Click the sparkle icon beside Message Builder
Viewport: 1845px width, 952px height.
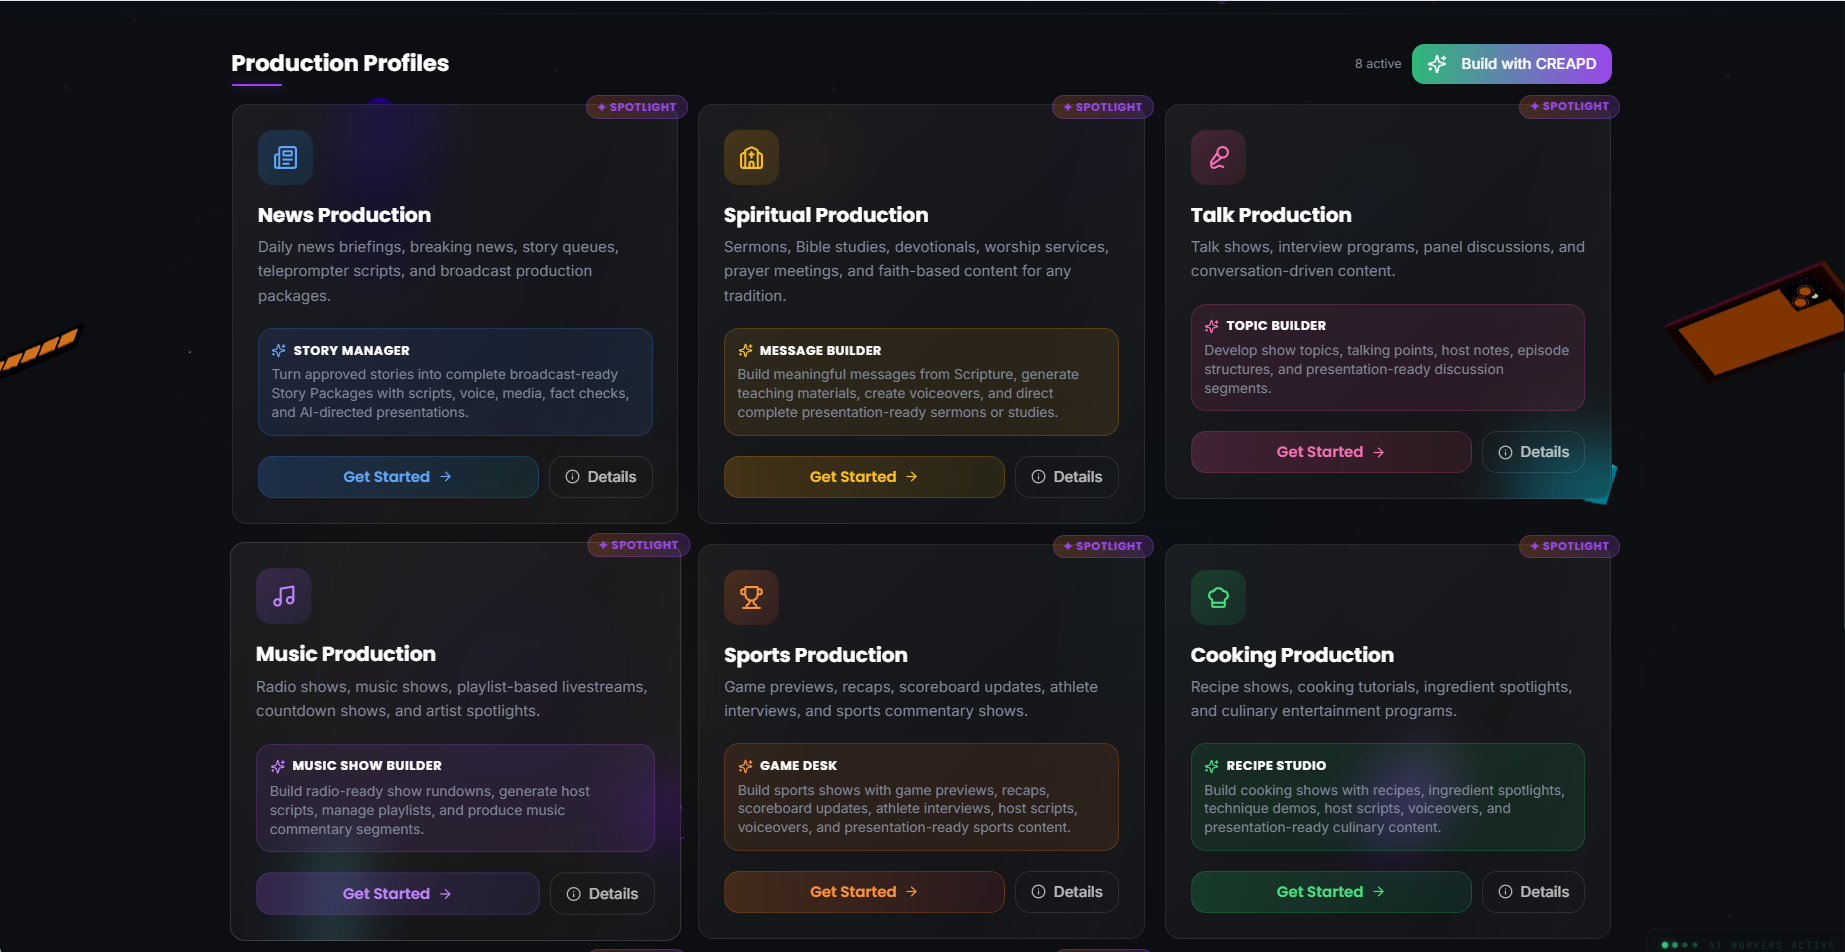tap(745, 350)
